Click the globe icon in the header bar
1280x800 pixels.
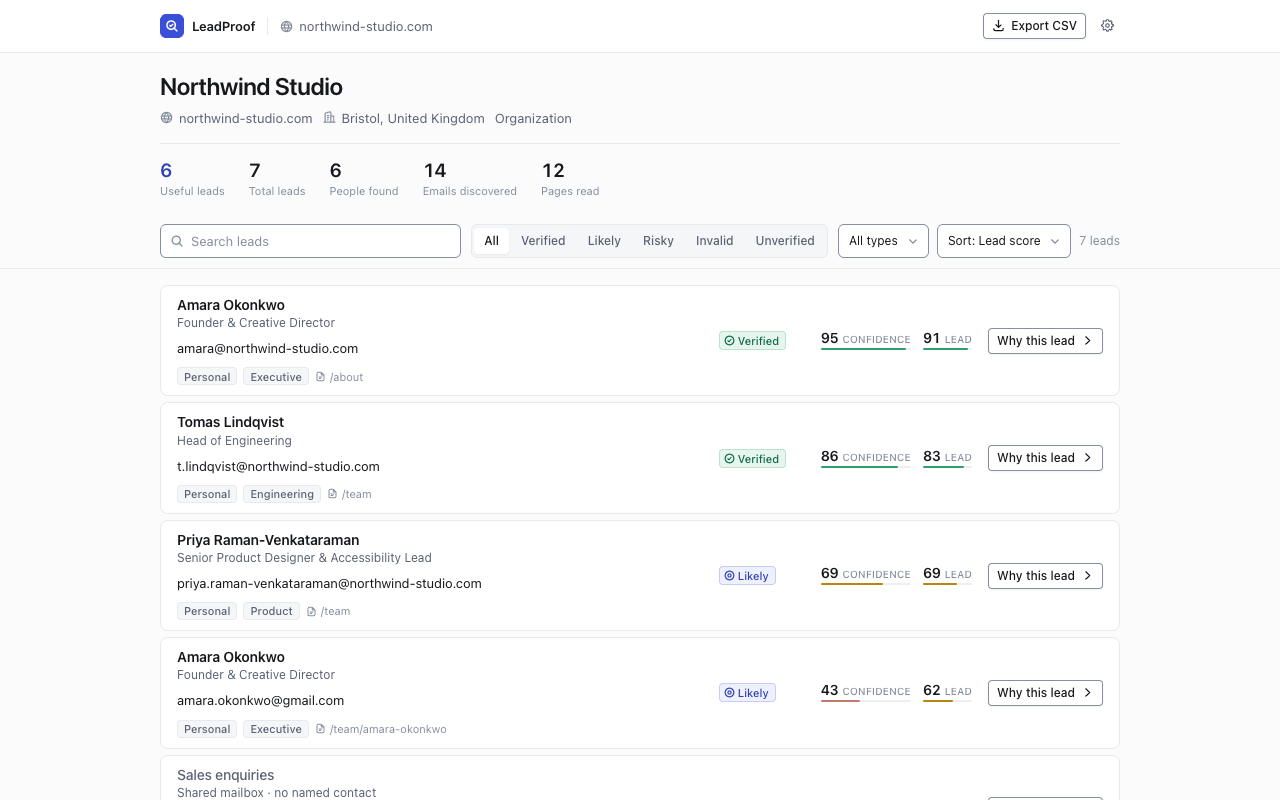point(287,27)
